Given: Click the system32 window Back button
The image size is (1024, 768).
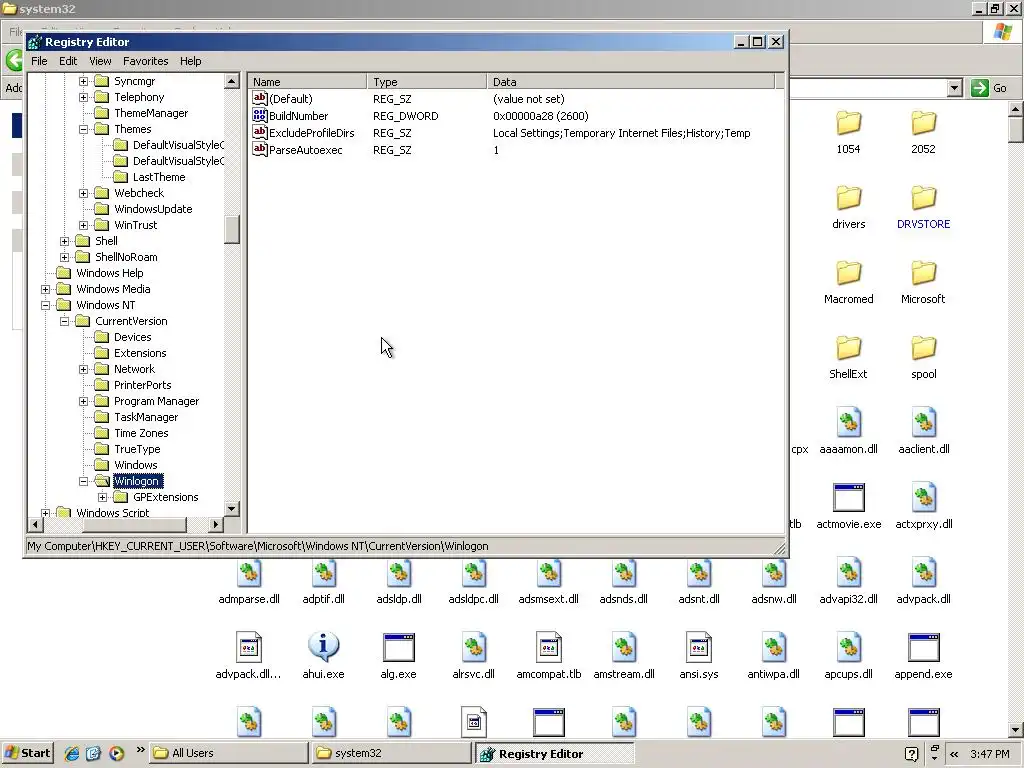Looking at the screenshot, I should point(14,61).
